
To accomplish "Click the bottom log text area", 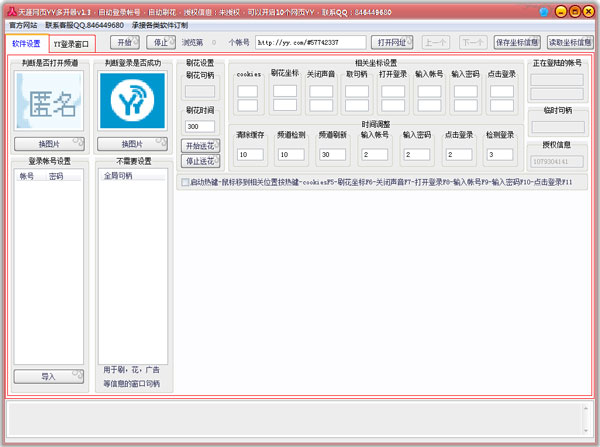I will (295, 419).
